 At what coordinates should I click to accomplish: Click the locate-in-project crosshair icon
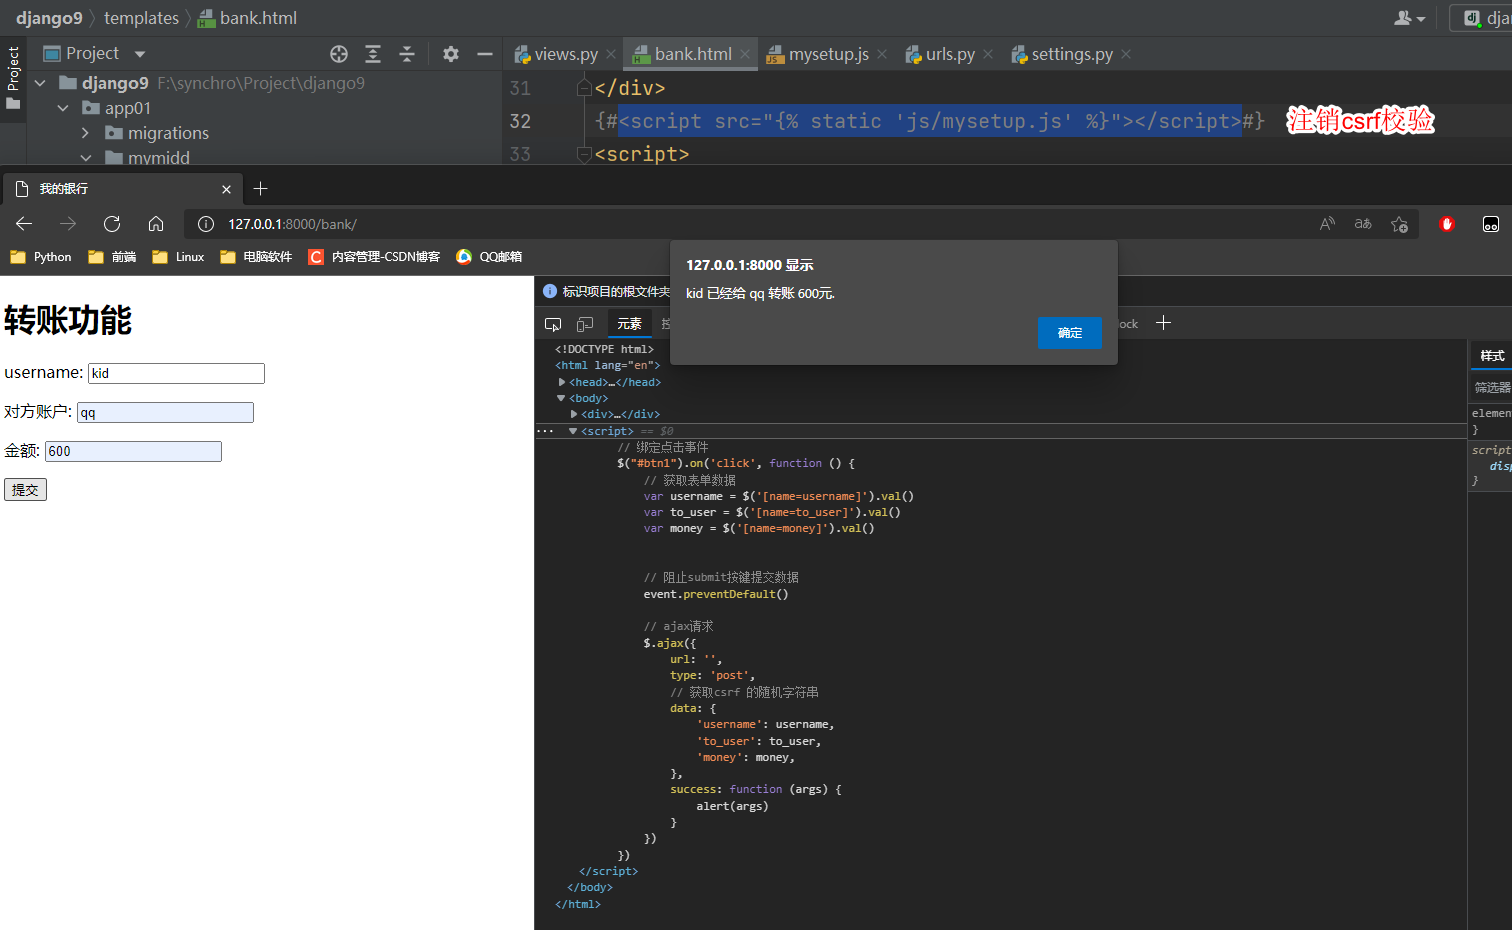coord(339,54)
